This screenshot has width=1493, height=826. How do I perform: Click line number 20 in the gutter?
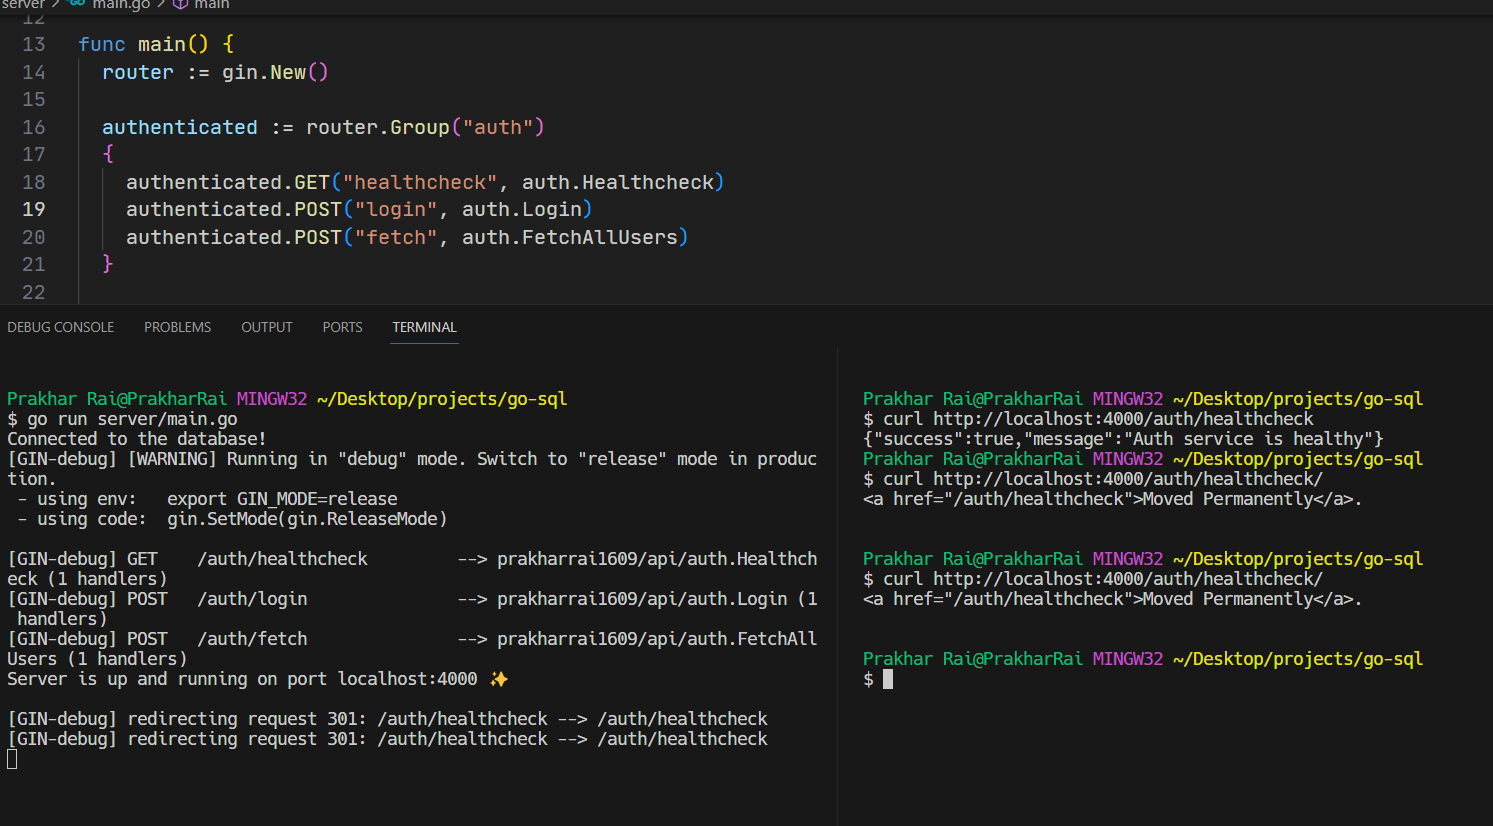click(34, 237)
